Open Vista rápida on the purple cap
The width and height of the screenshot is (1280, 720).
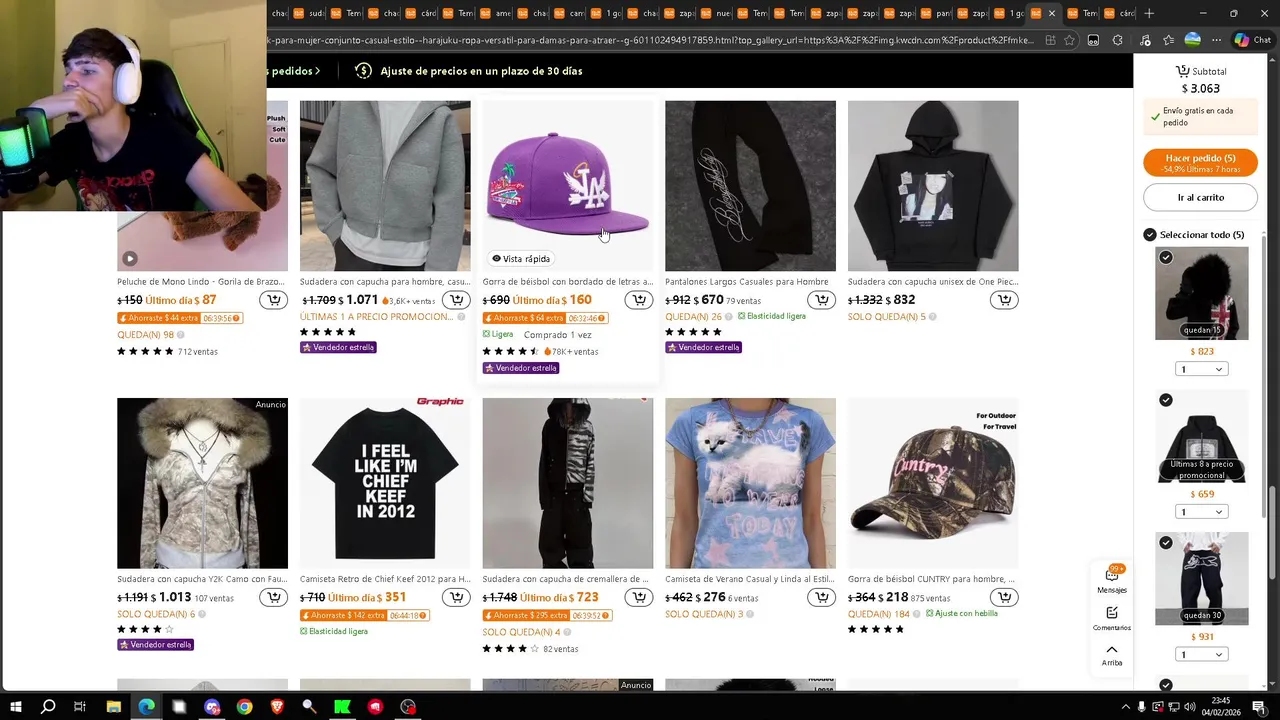click(x=521, y=259)
